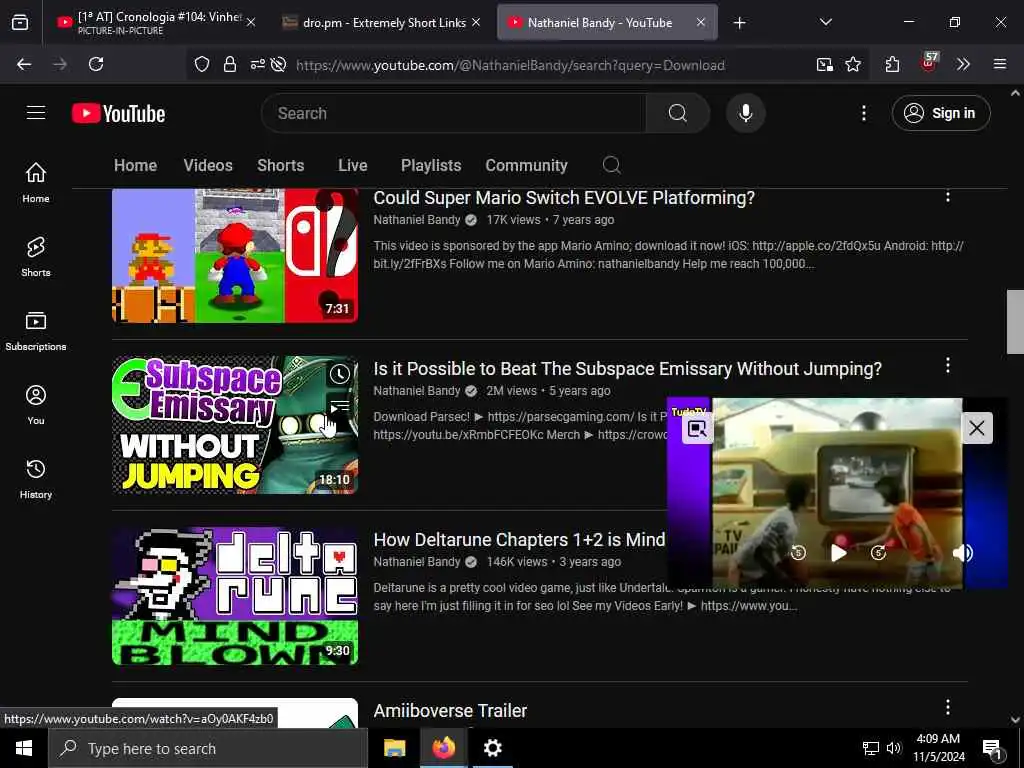This screenshot has width=1024, height=768.
Task: Expand more toolbar tools chevron
Action: pyautogui.click(x=963, y=64)
